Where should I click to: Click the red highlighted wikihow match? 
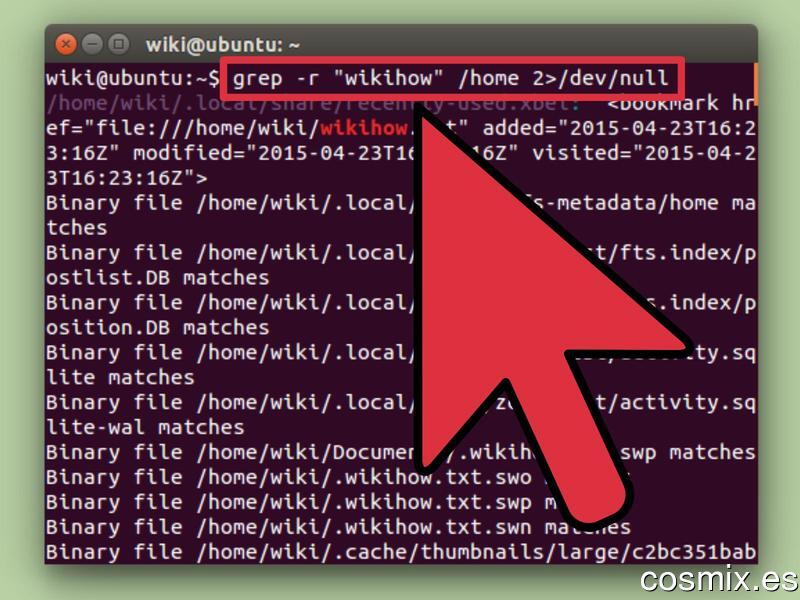click(363, 128)
